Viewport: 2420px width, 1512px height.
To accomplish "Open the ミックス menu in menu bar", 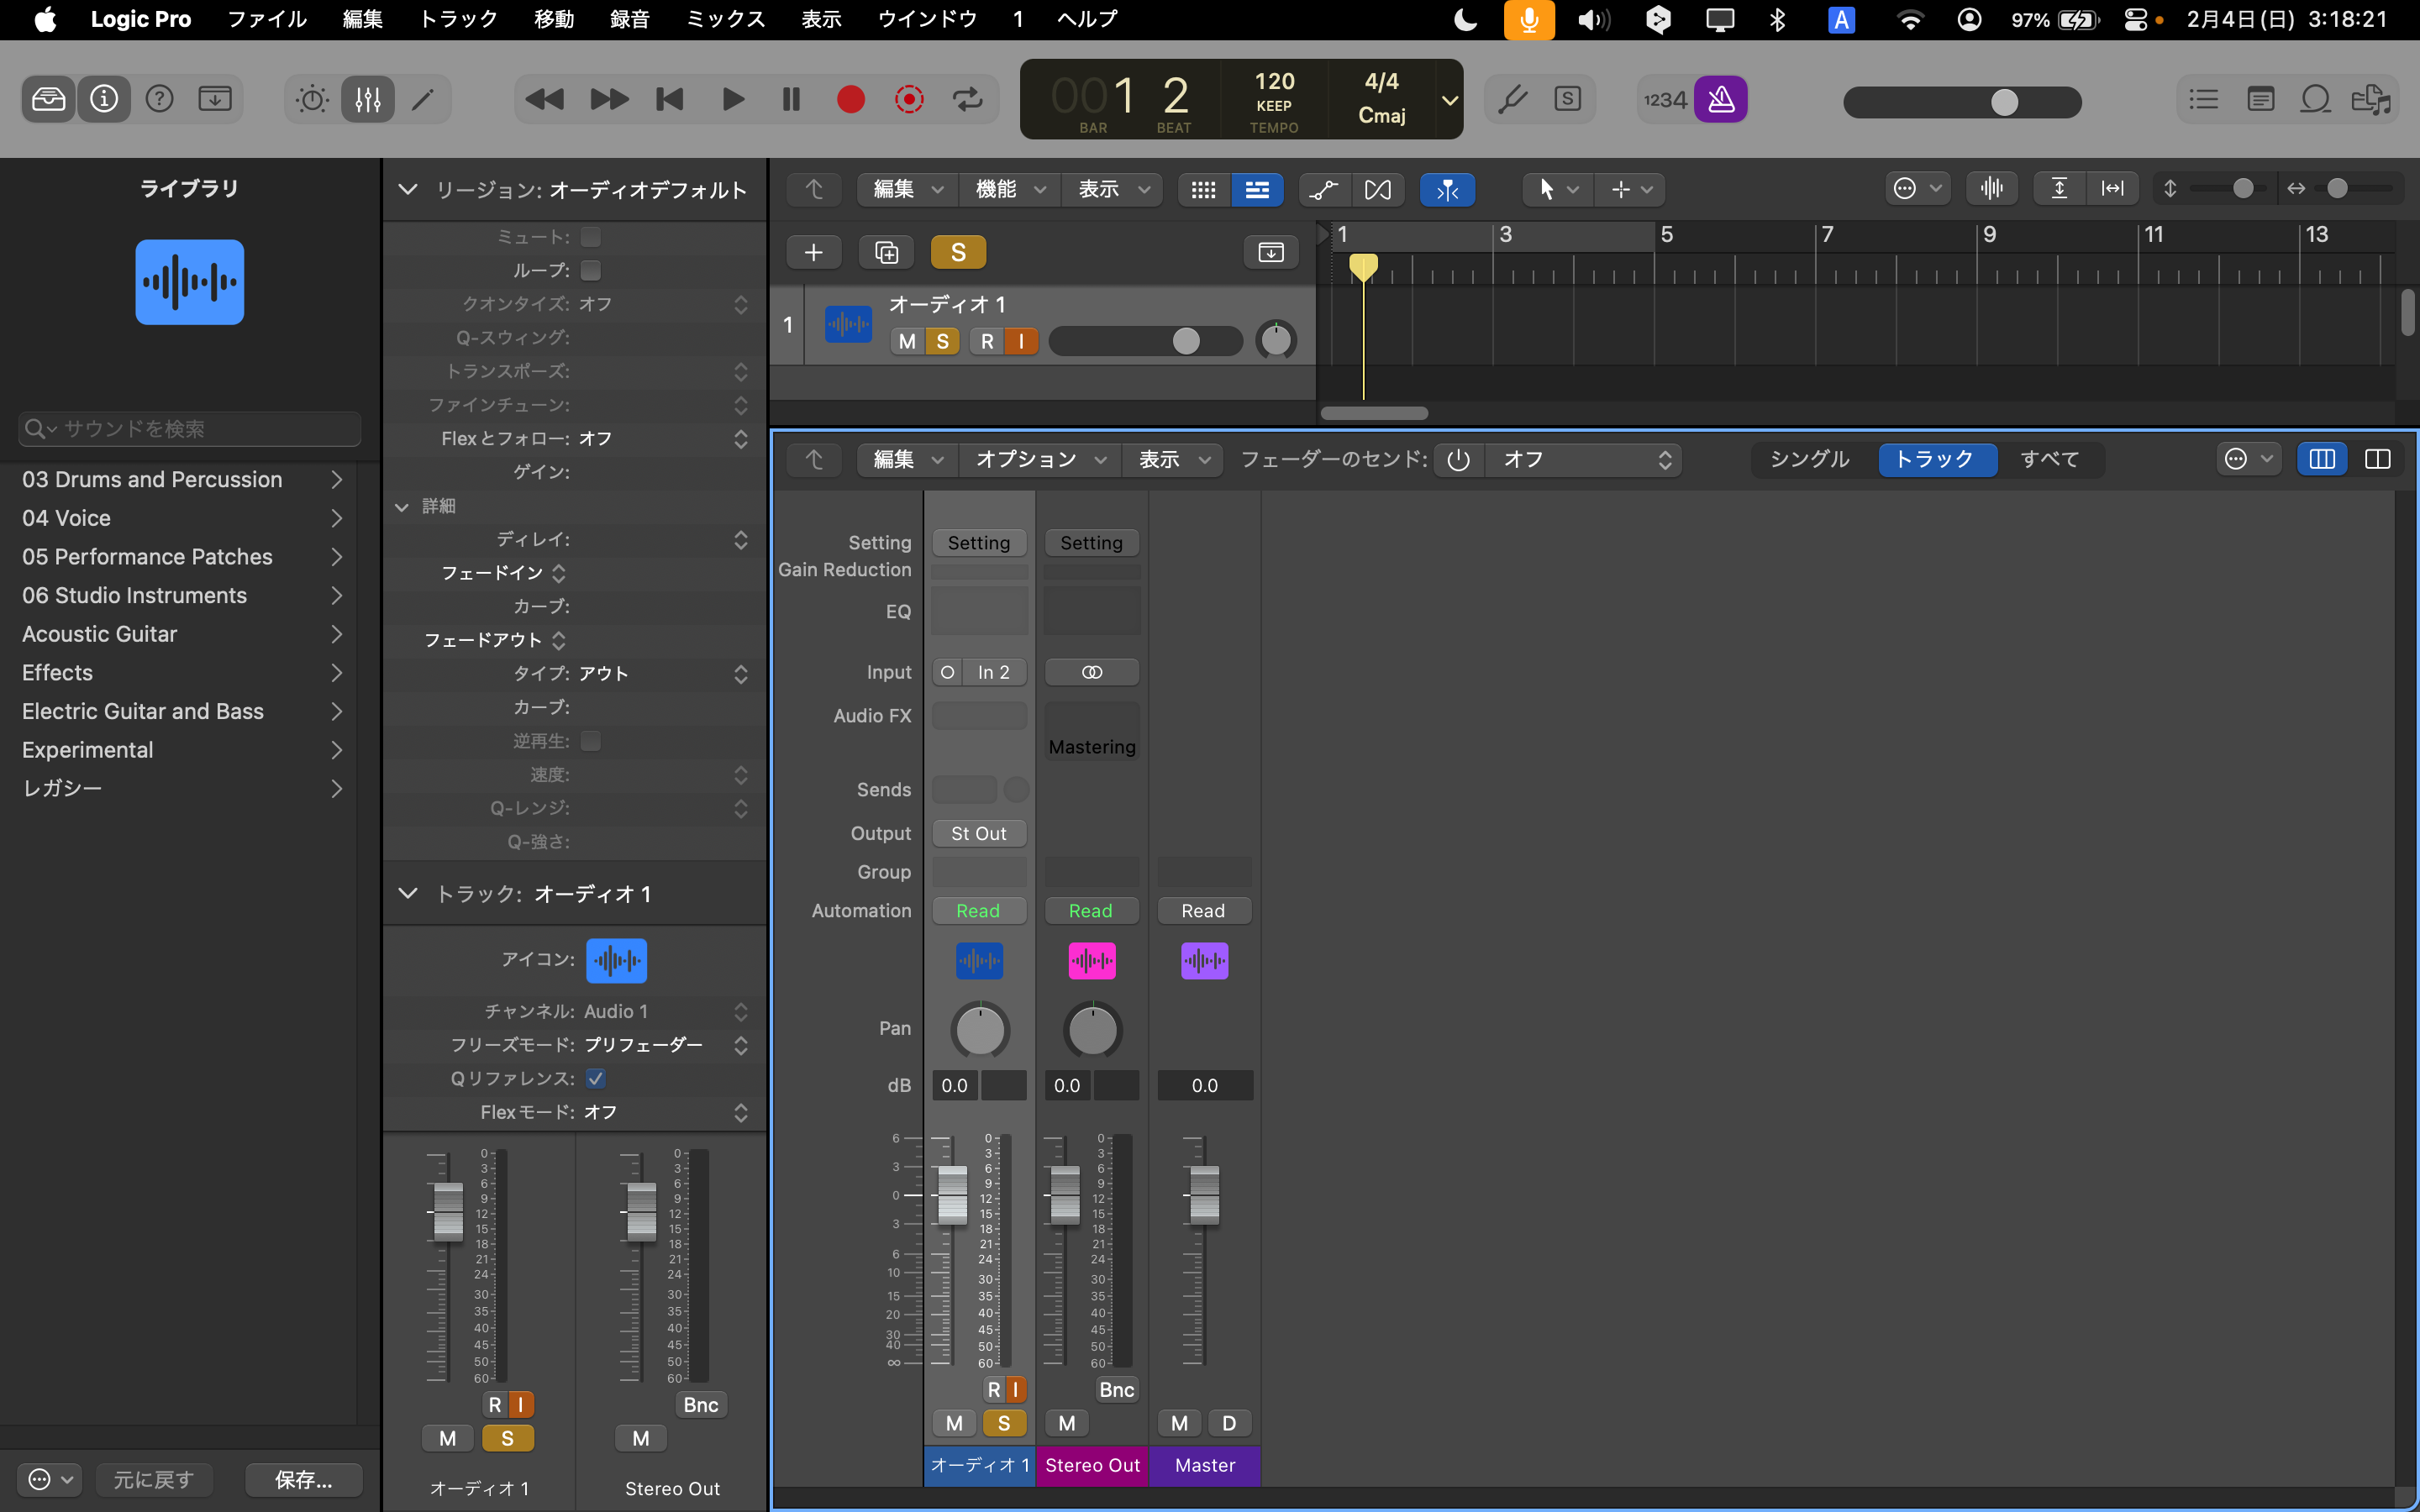I will (725, 19).
